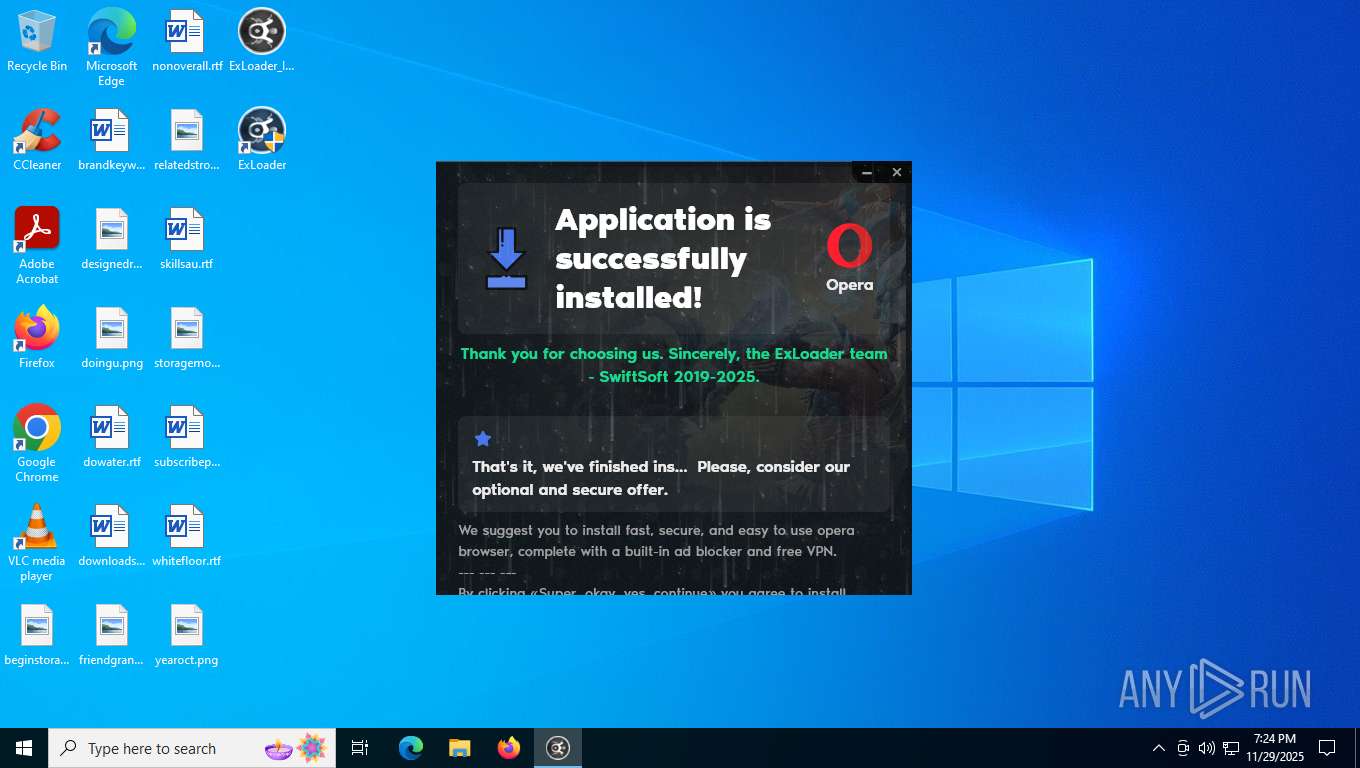Select the yearoct.png image file
This screenshot has width=1360, height=768.
tap(187, 635)
